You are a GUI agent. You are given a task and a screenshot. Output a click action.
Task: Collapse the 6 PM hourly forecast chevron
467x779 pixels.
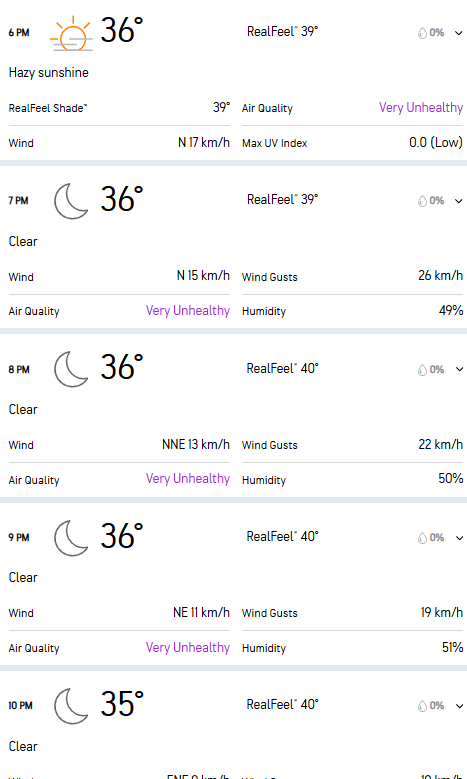[x=459, y=33]
